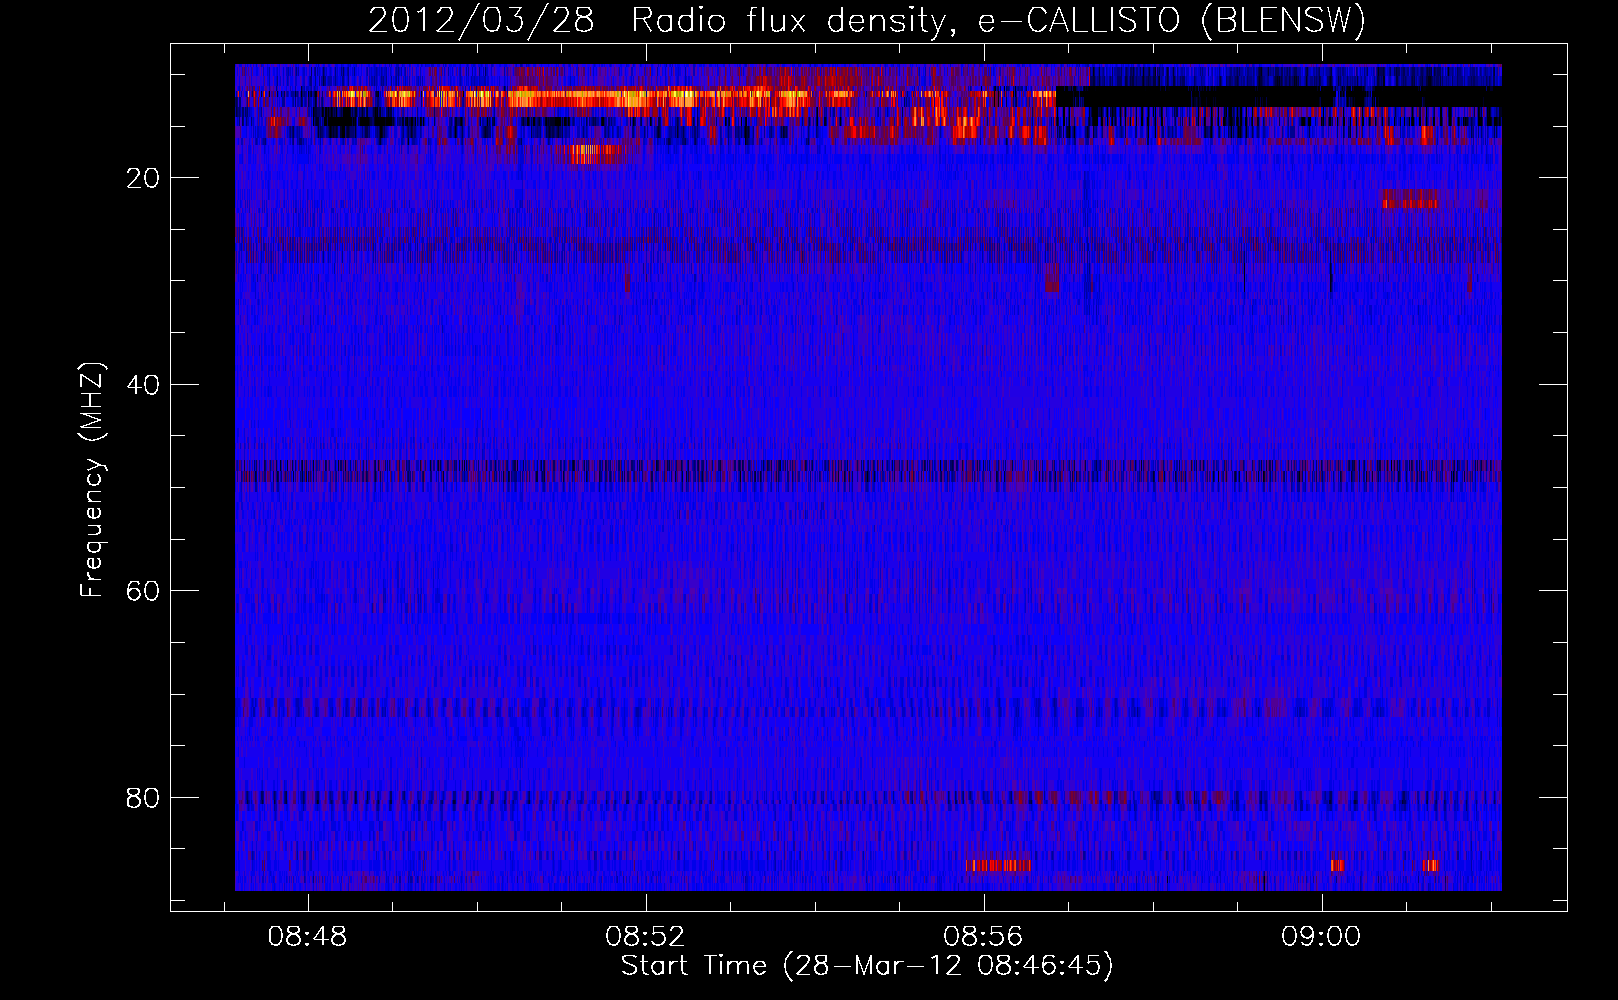The image size is (1618, 1000).
Task: Click the 60 frequency tick label
Action: click(x=144, y=591)
